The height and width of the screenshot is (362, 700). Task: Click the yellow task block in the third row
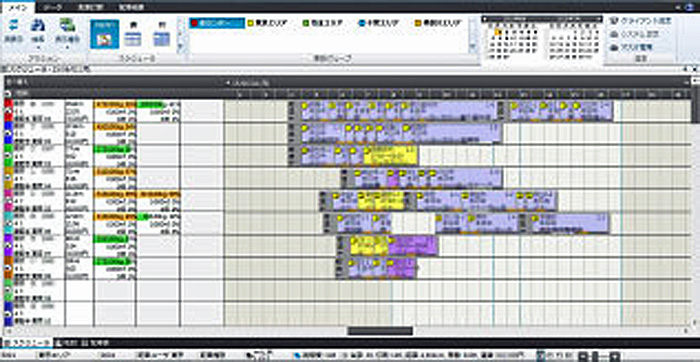[391, 155]
